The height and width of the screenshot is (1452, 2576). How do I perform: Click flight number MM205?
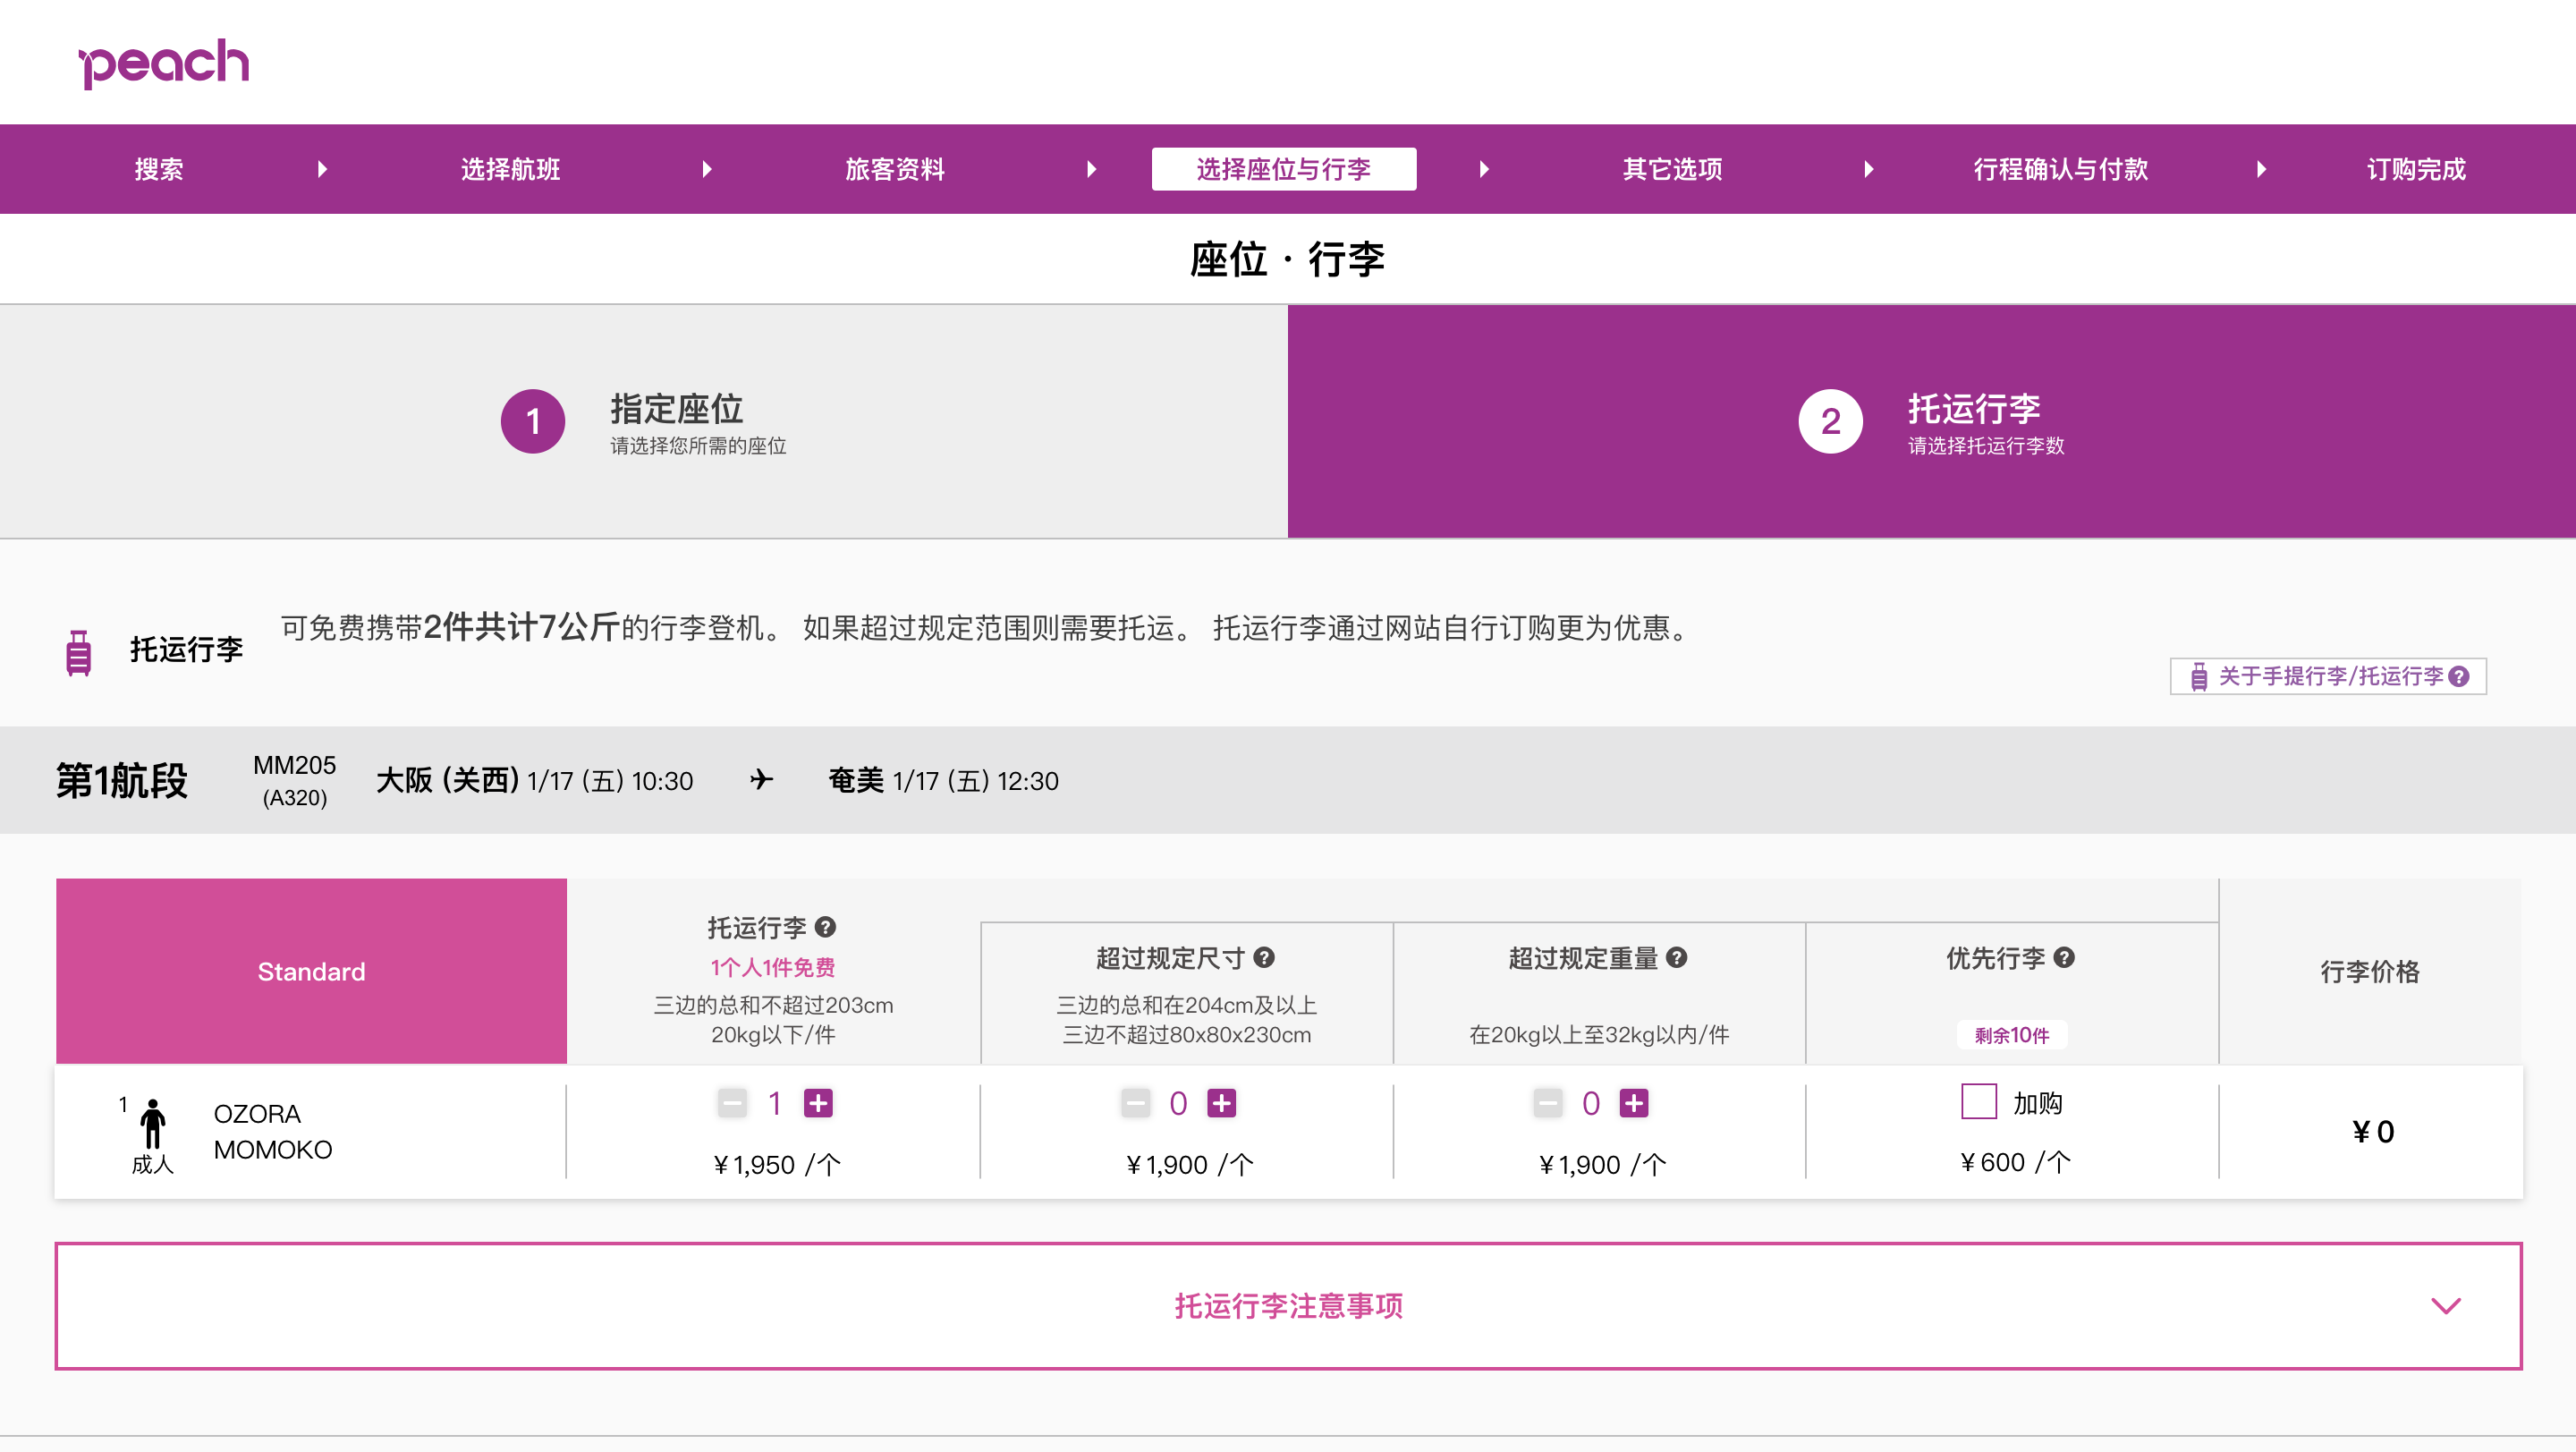click(294, 765)
